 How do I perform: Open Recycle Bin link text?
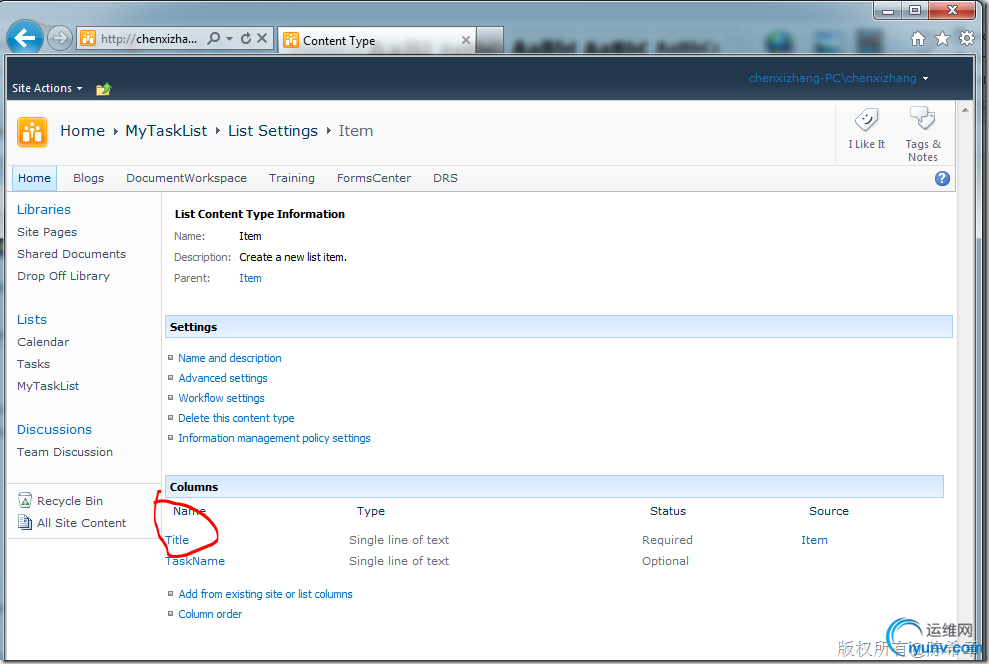pos(70,501)
